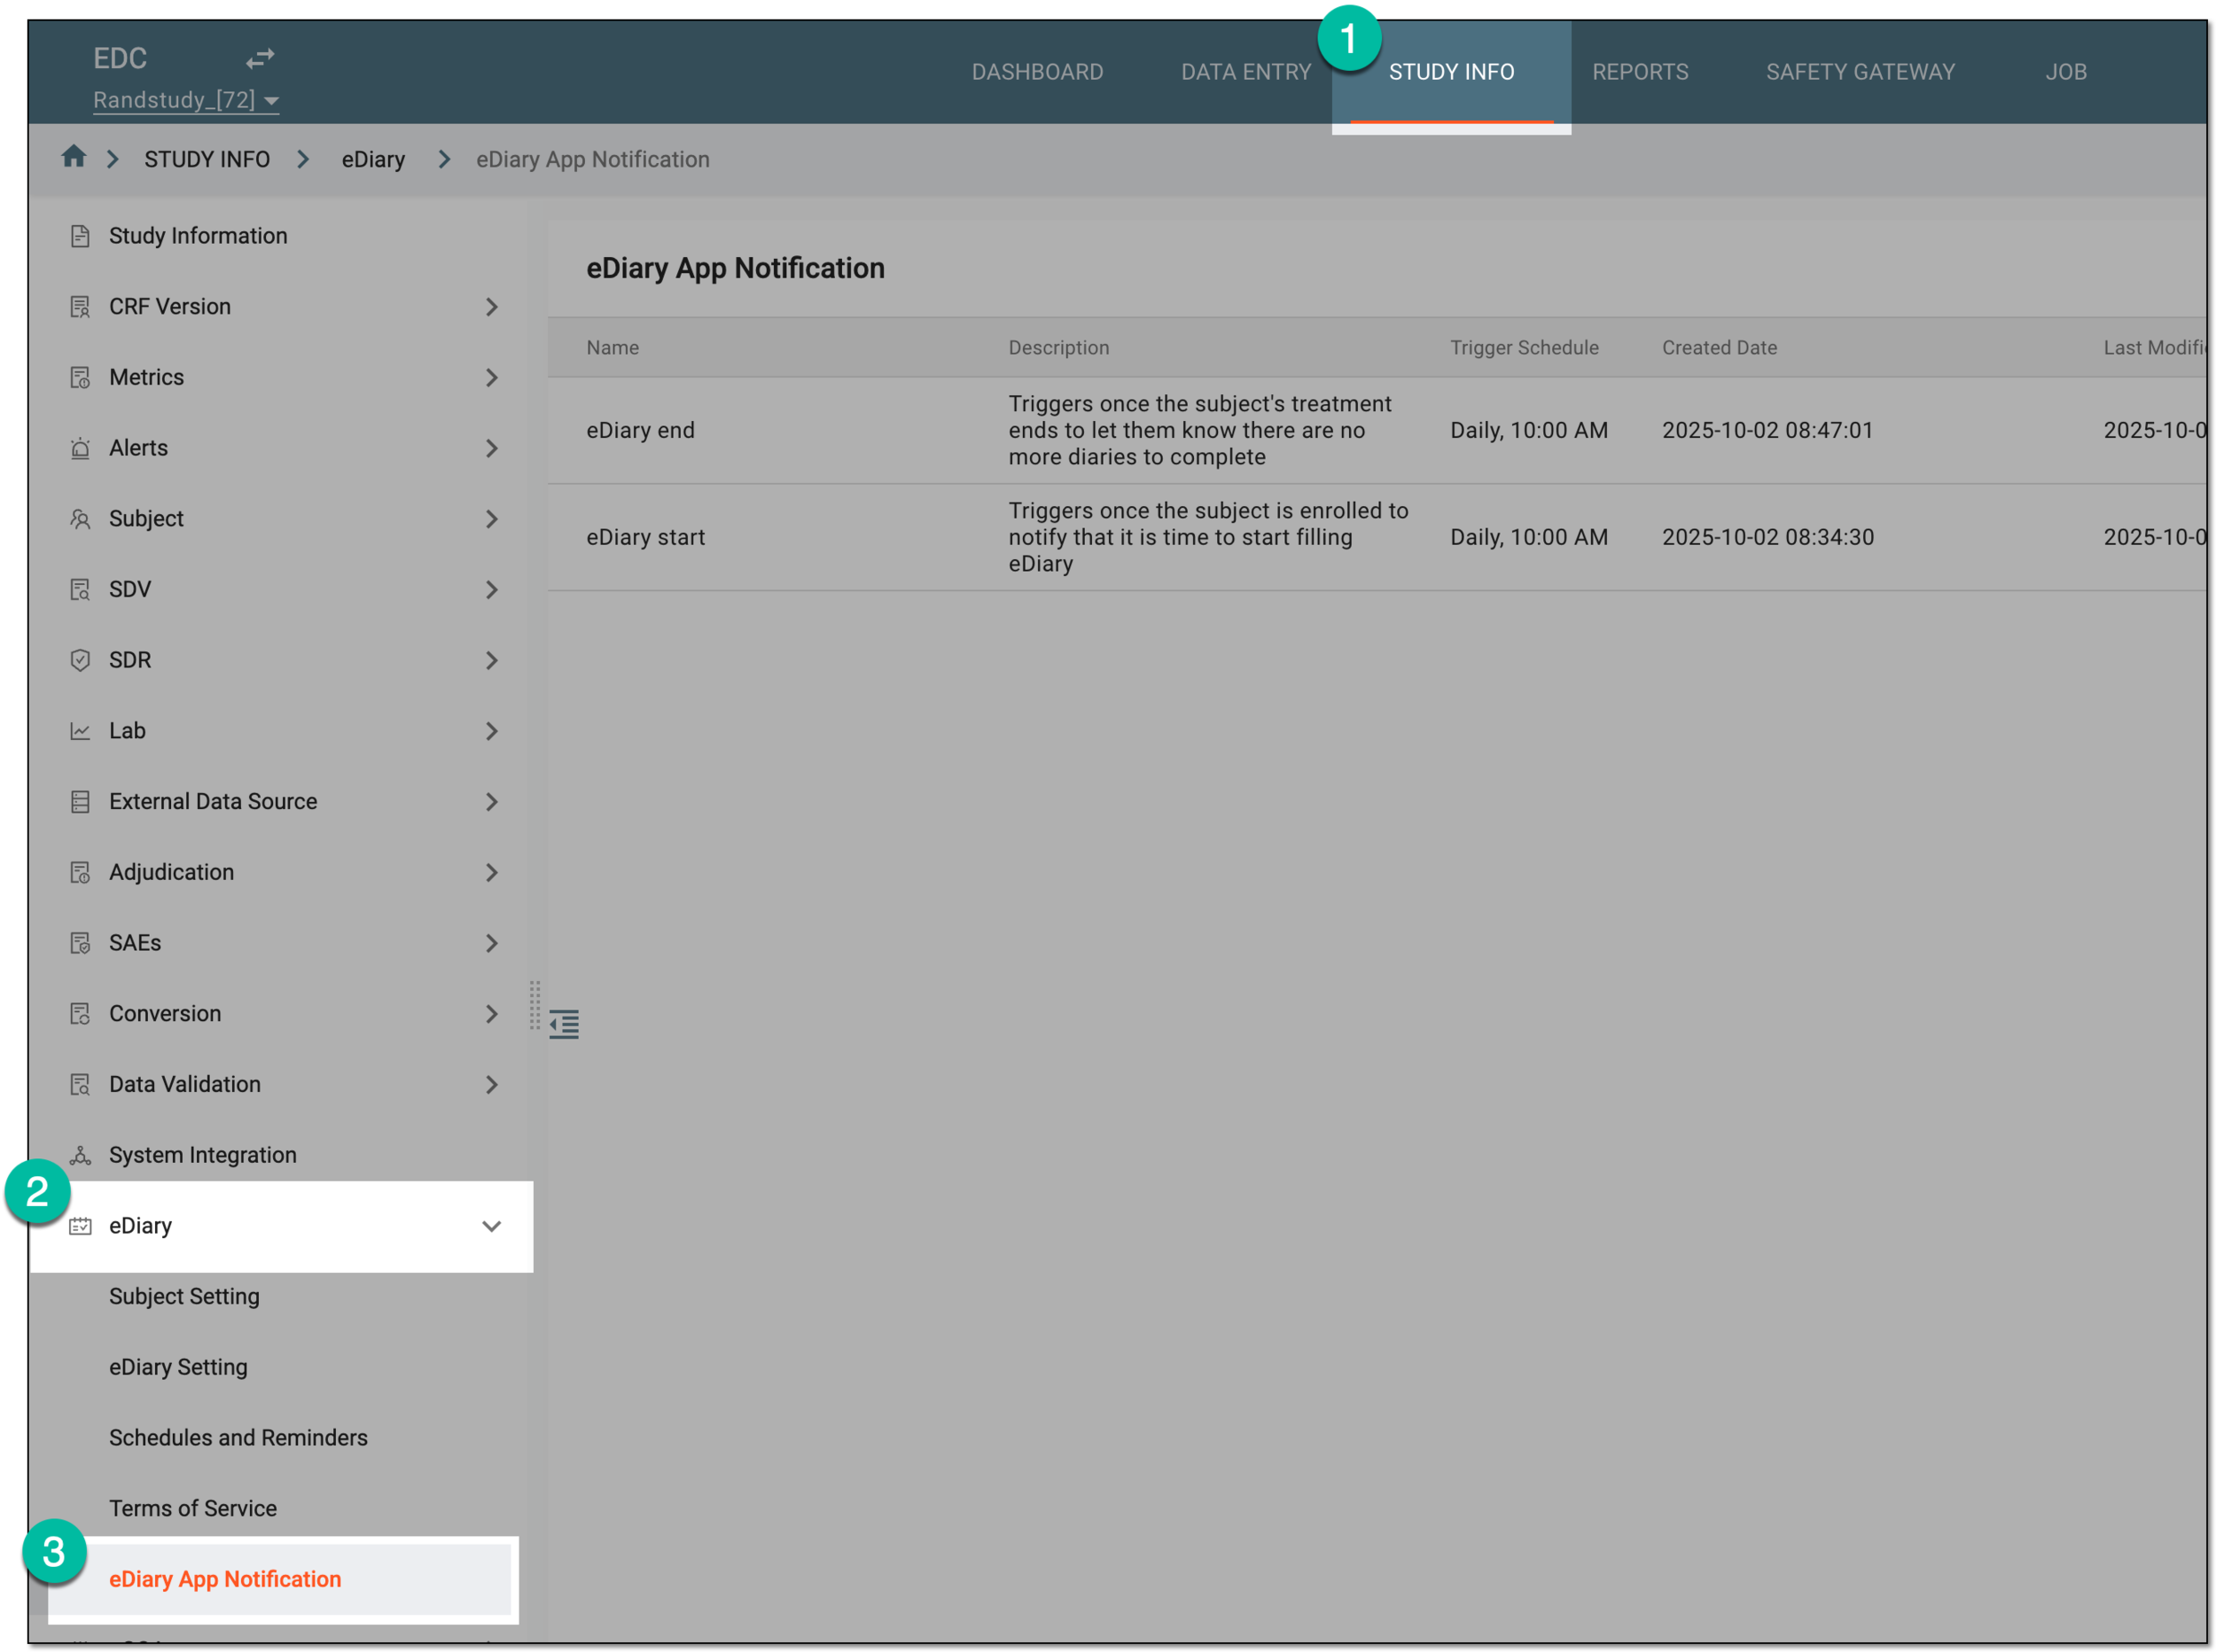Expand the SDR menu chevron

point(491,660)
